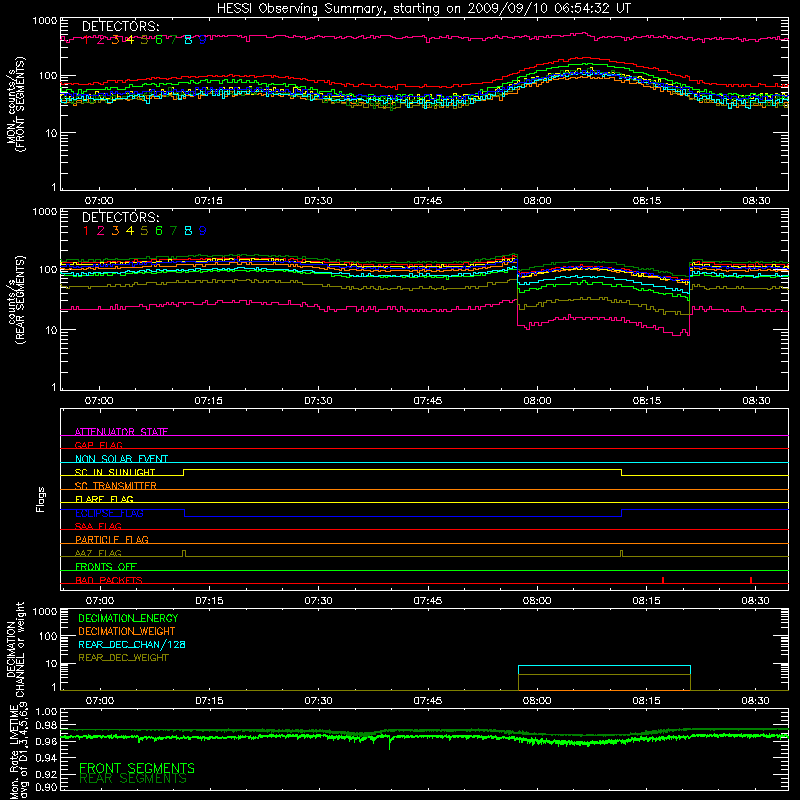Click the 1000 tick on front segments axis
This screenshot has width=800, height=800.
pyautogui.click(x=44, y=21)
